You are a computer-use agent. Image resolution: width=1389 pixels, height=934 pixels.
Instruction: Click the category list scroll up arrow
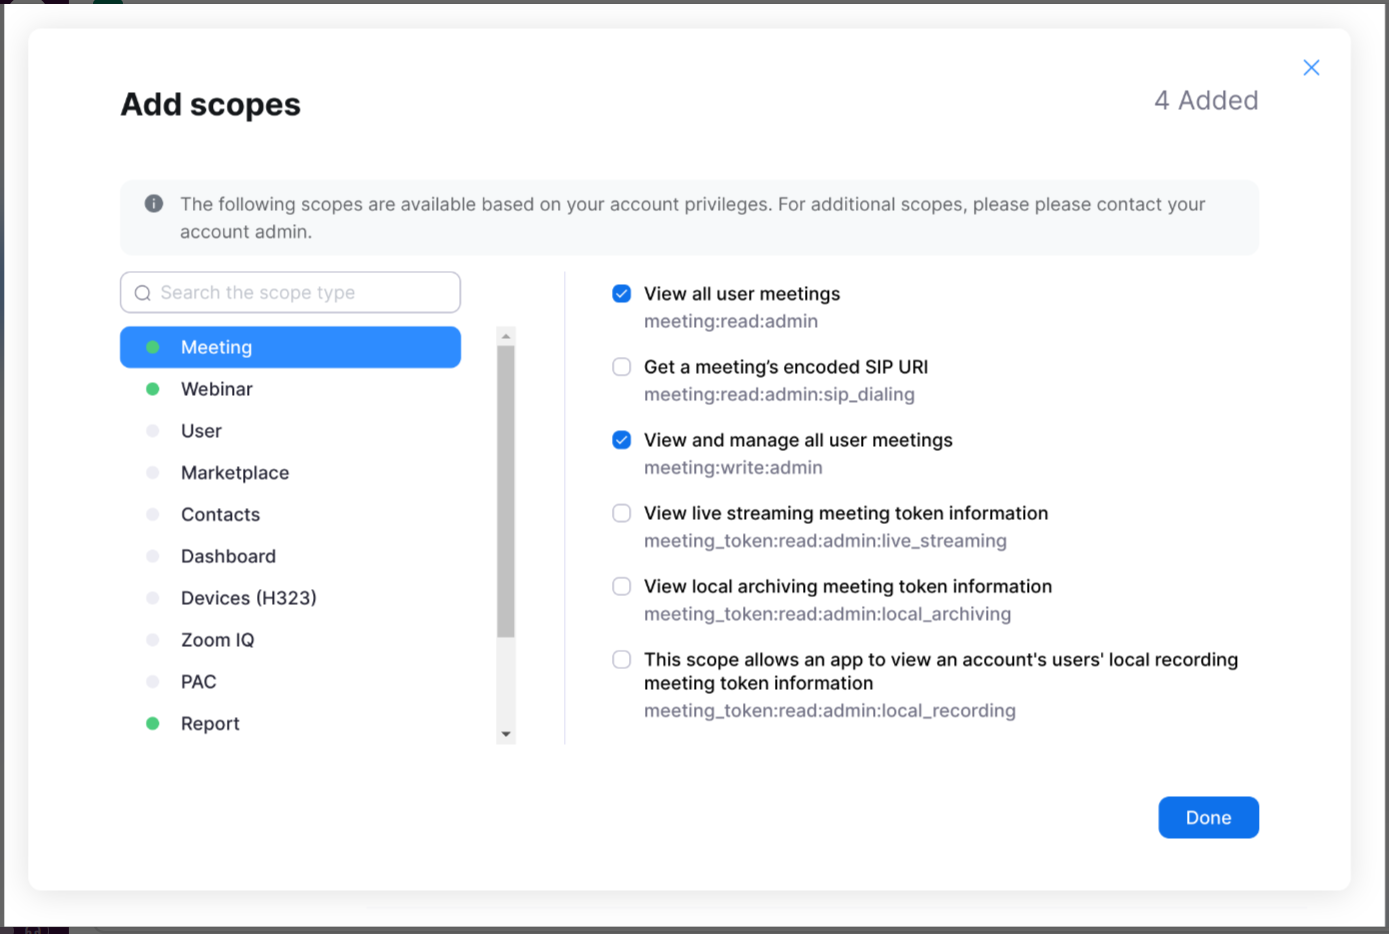pyautogui.click(x=506, y=336)
